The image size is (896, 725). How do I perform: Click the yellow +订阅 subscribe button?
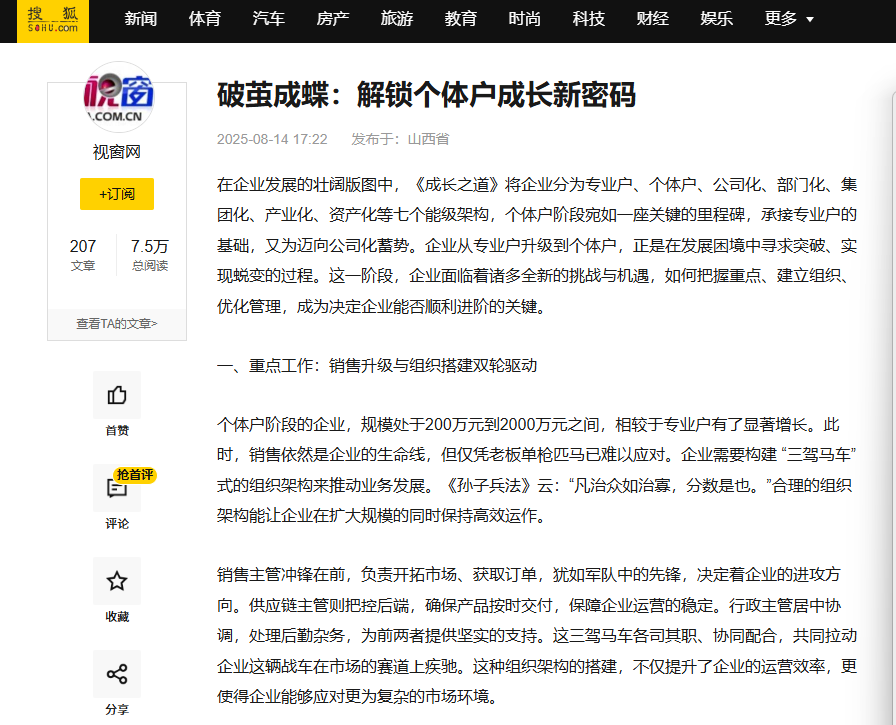pyautogui.click(x=117, y=194)
